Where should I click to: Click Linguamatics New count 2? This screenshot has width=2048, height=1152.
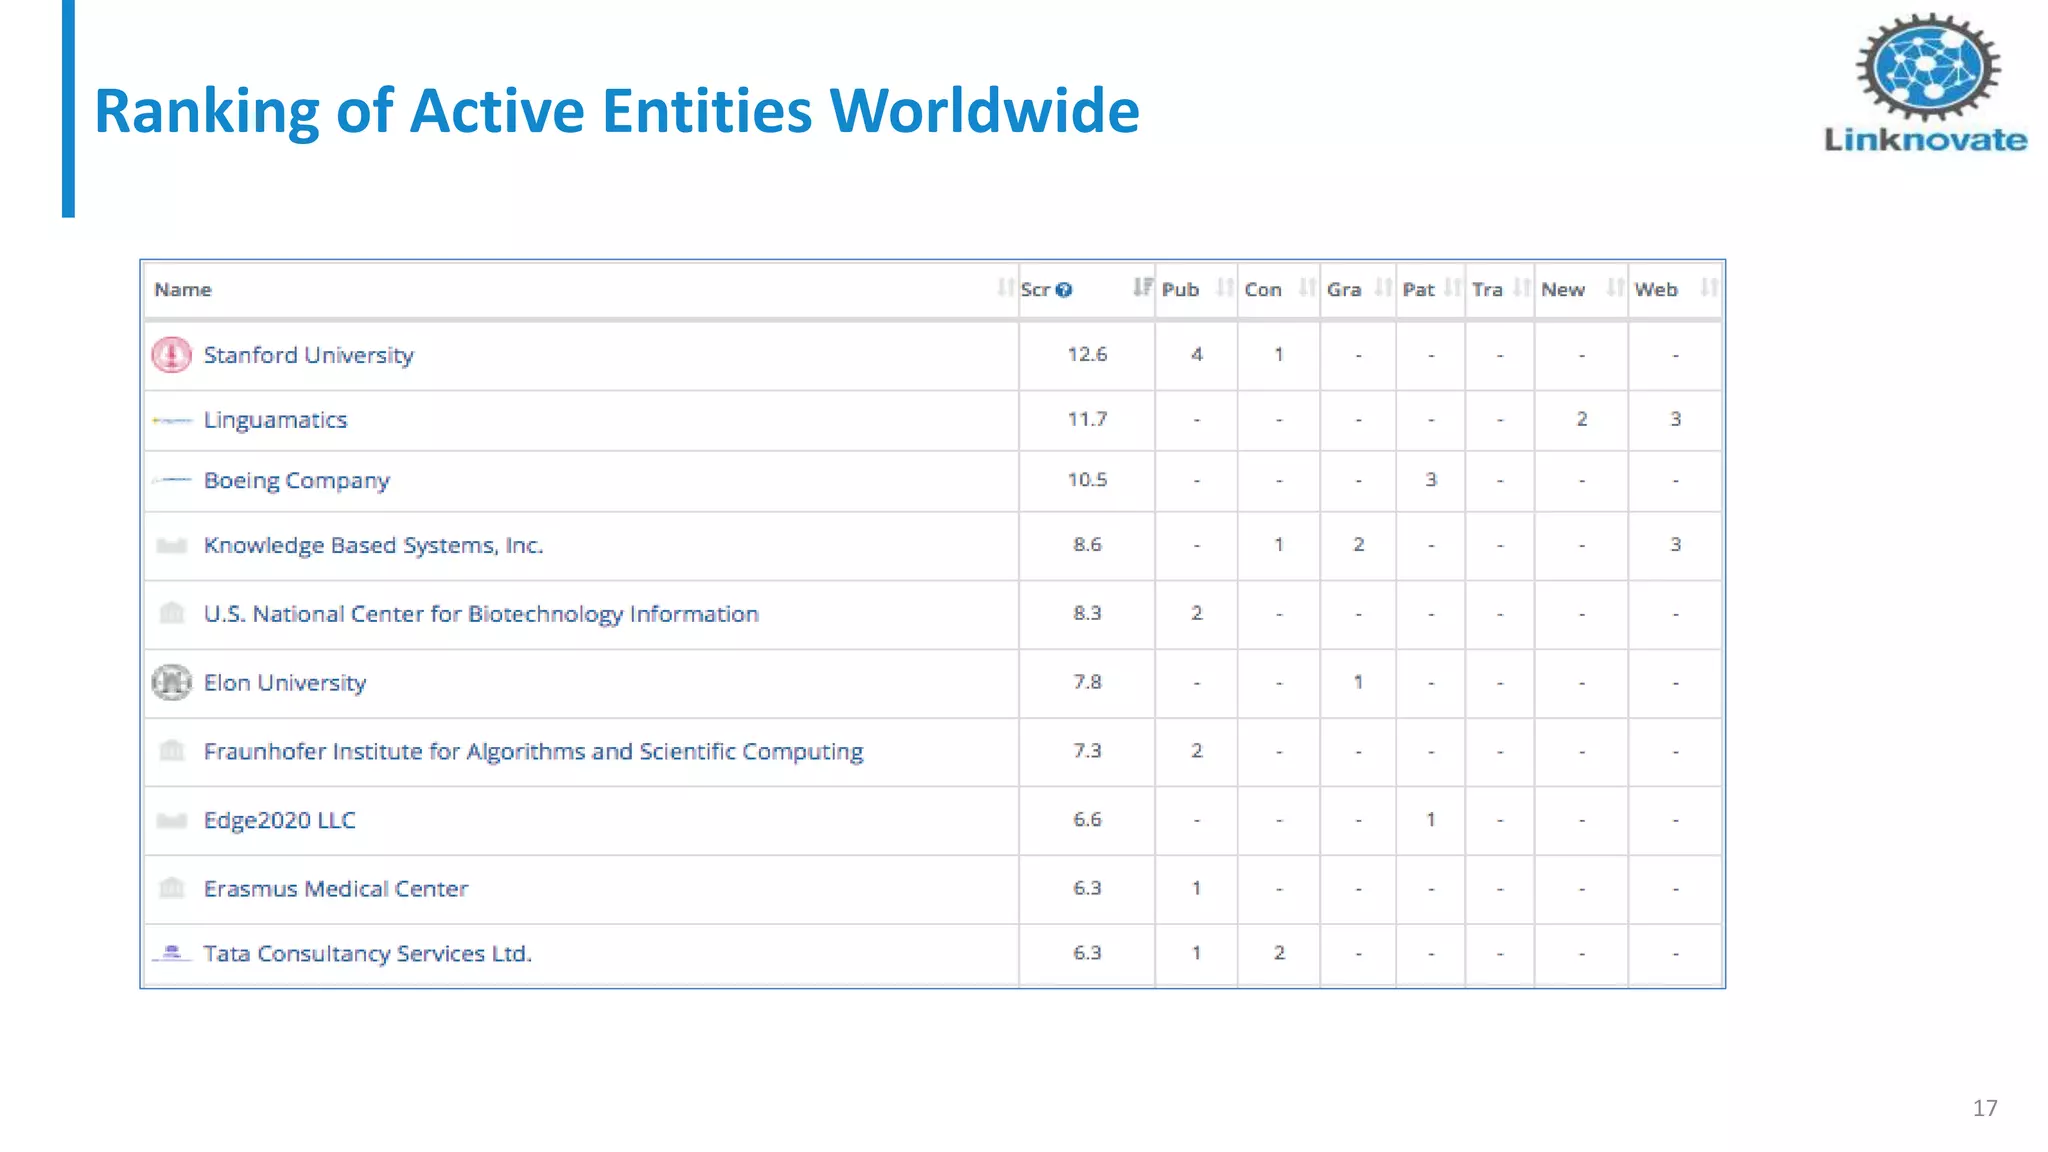tap(1582, 419)
